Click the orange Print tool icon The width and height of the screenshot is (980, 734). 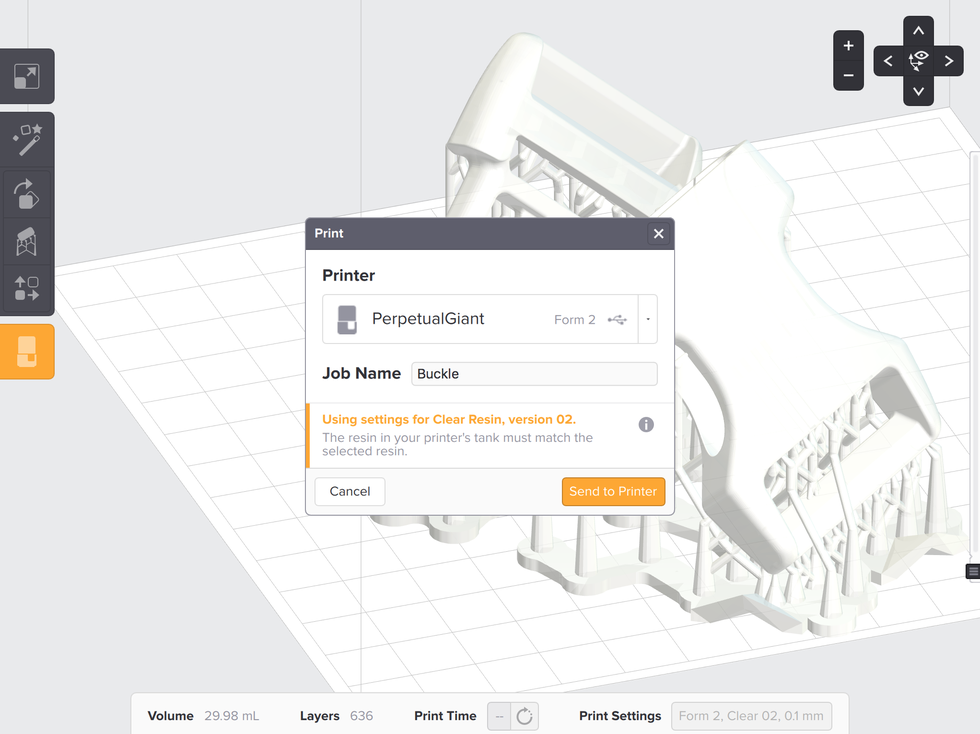tap(26, 351)
